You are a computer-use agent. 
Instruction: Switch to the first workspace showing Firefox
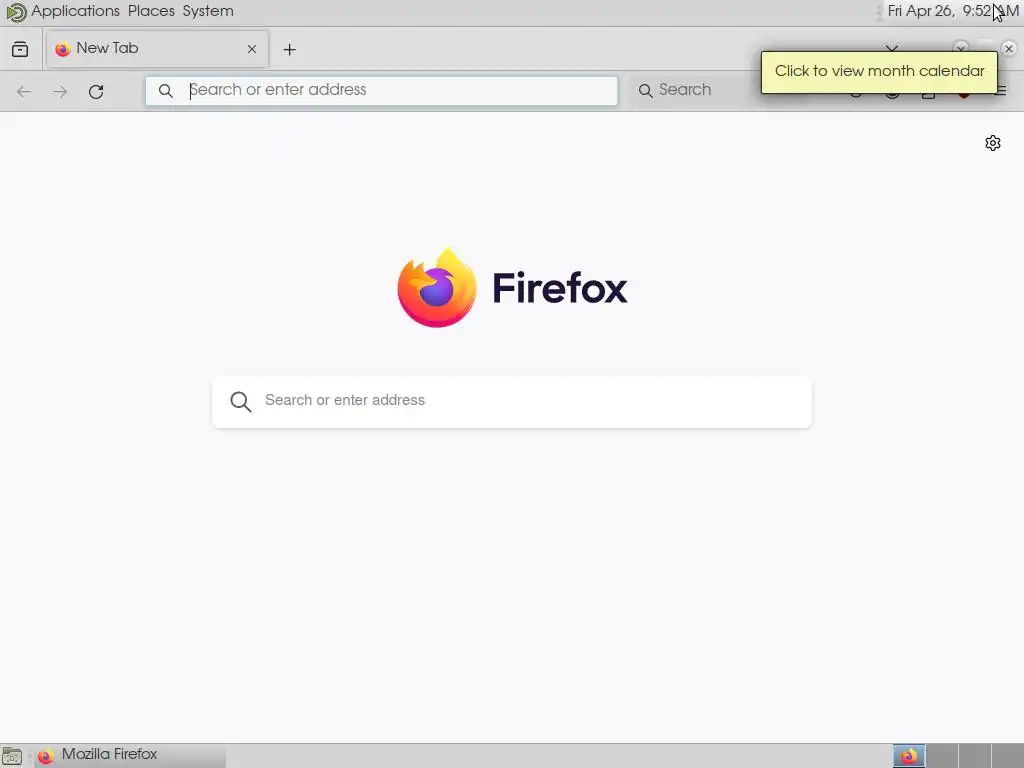[x=909, y=756]
